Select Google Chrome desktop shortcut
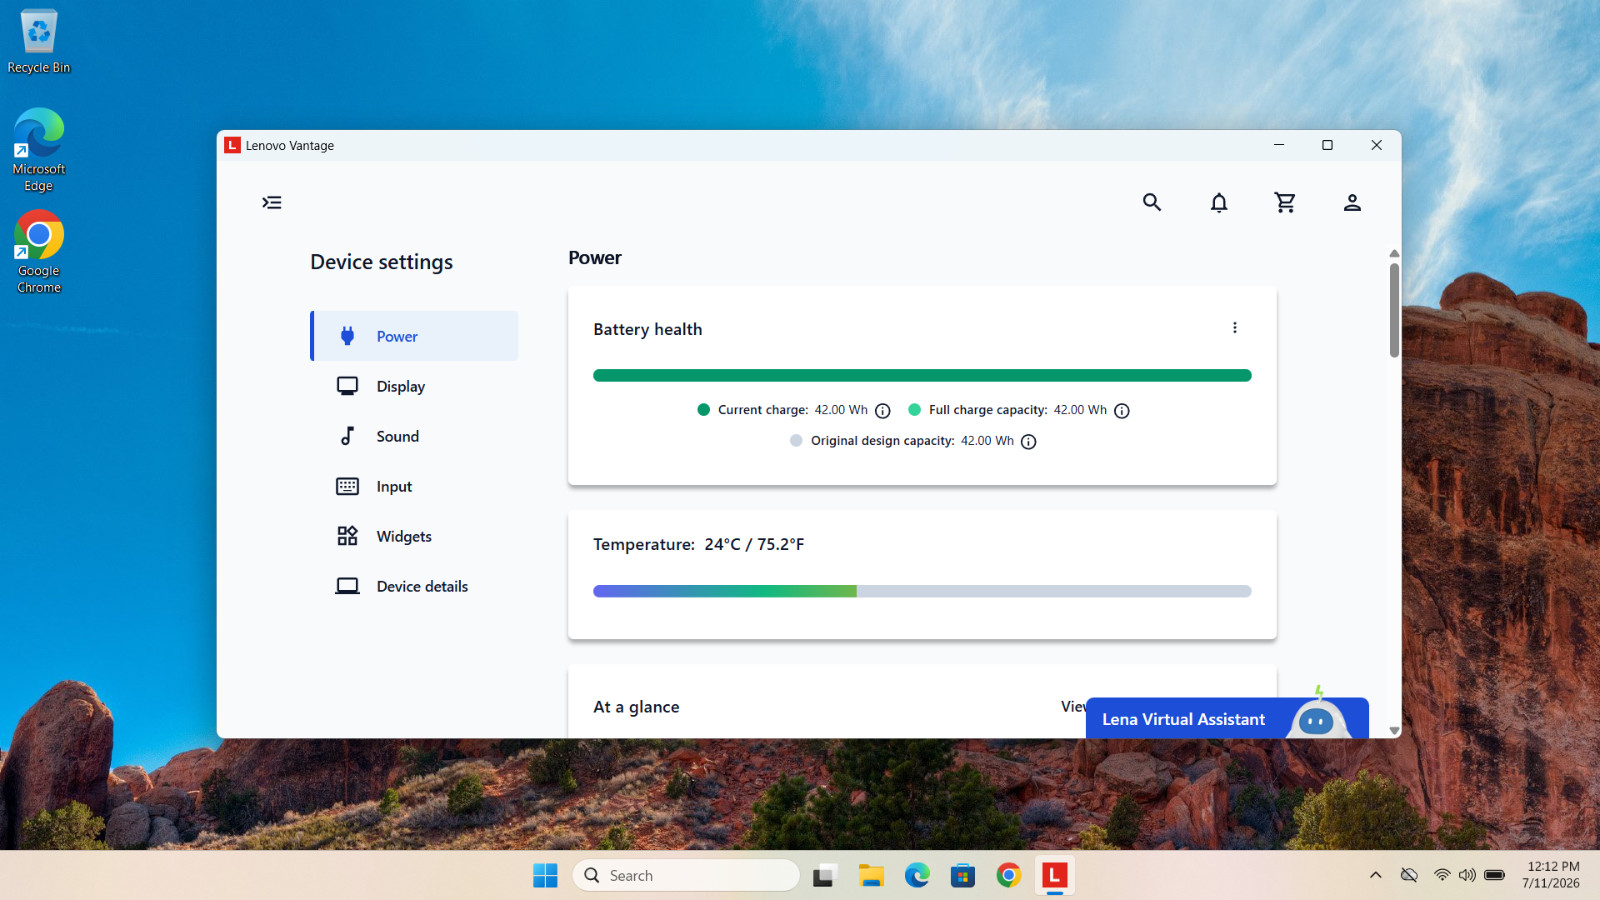1600x900 pixels. [x=39, y=252]
